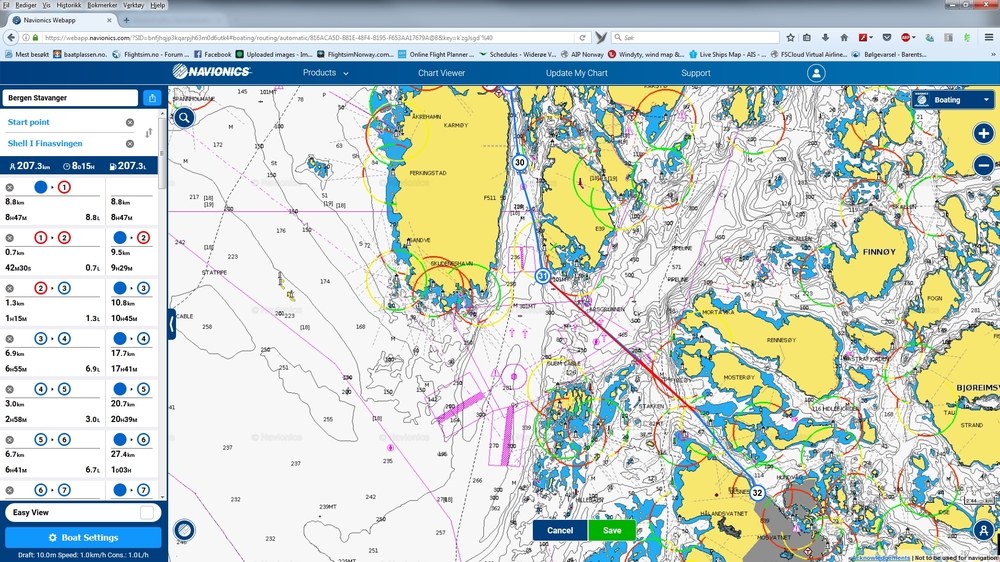
Task: Toggle the Easy View checkbox
Action: [x=147, y=512]
